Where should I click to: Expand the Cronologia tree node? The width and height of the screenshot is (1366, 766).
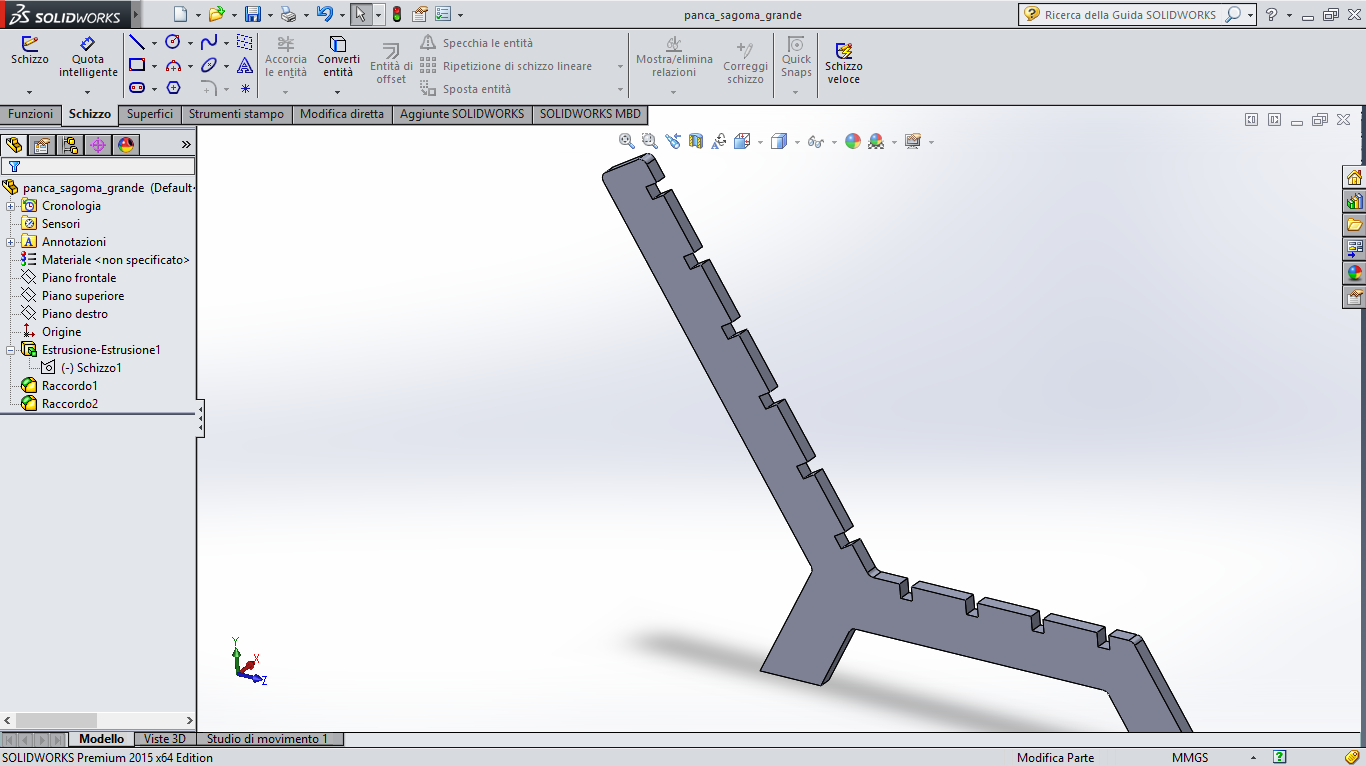coord(11,206)
